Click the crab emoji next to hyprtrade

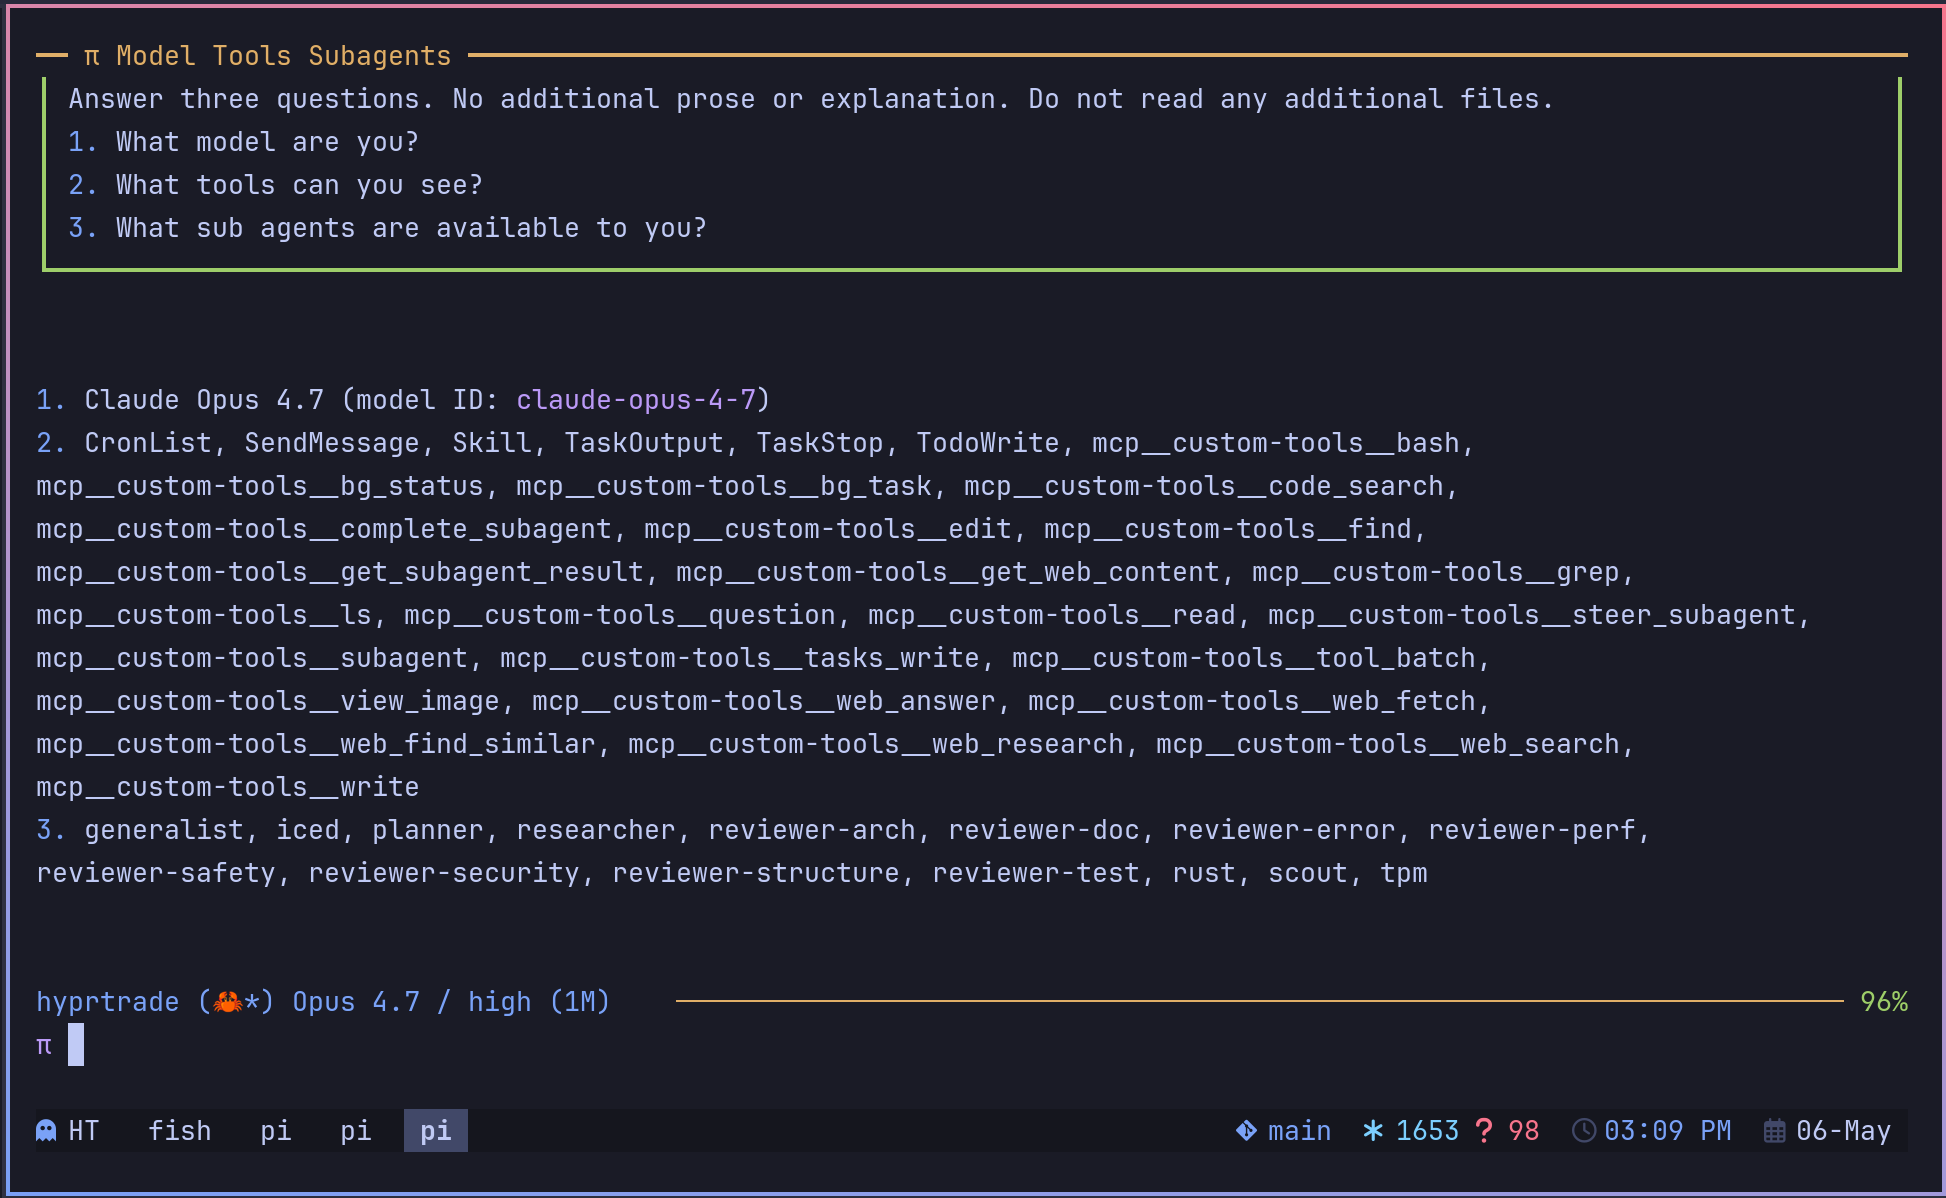pos(227,1001)
